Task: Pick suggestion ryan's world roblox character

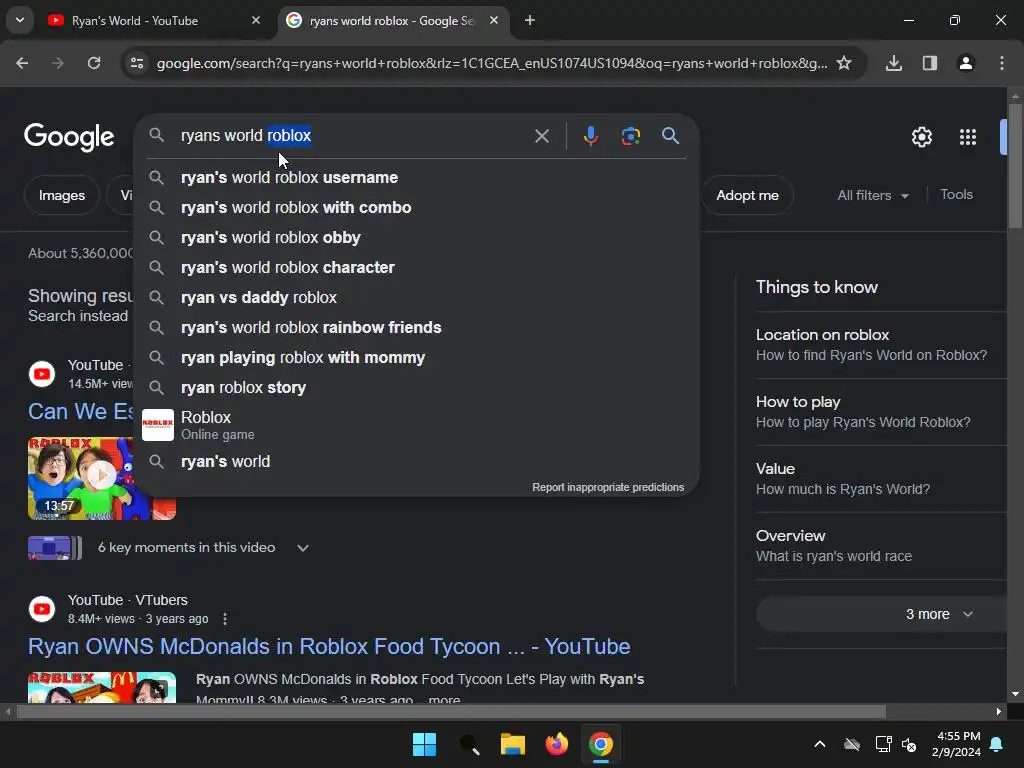Action: [417, 268]
